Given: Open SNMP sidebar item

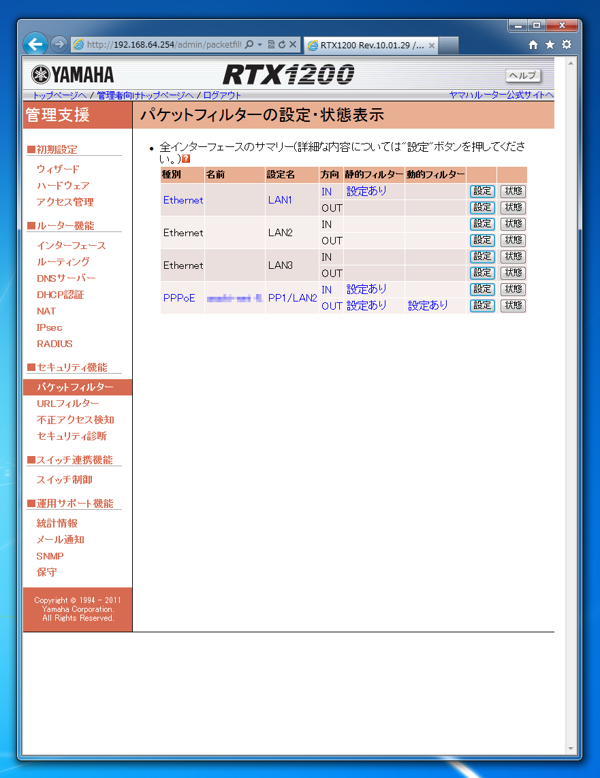Looking at the screenshot, I should pyautogui.click(x=50, y=556).
